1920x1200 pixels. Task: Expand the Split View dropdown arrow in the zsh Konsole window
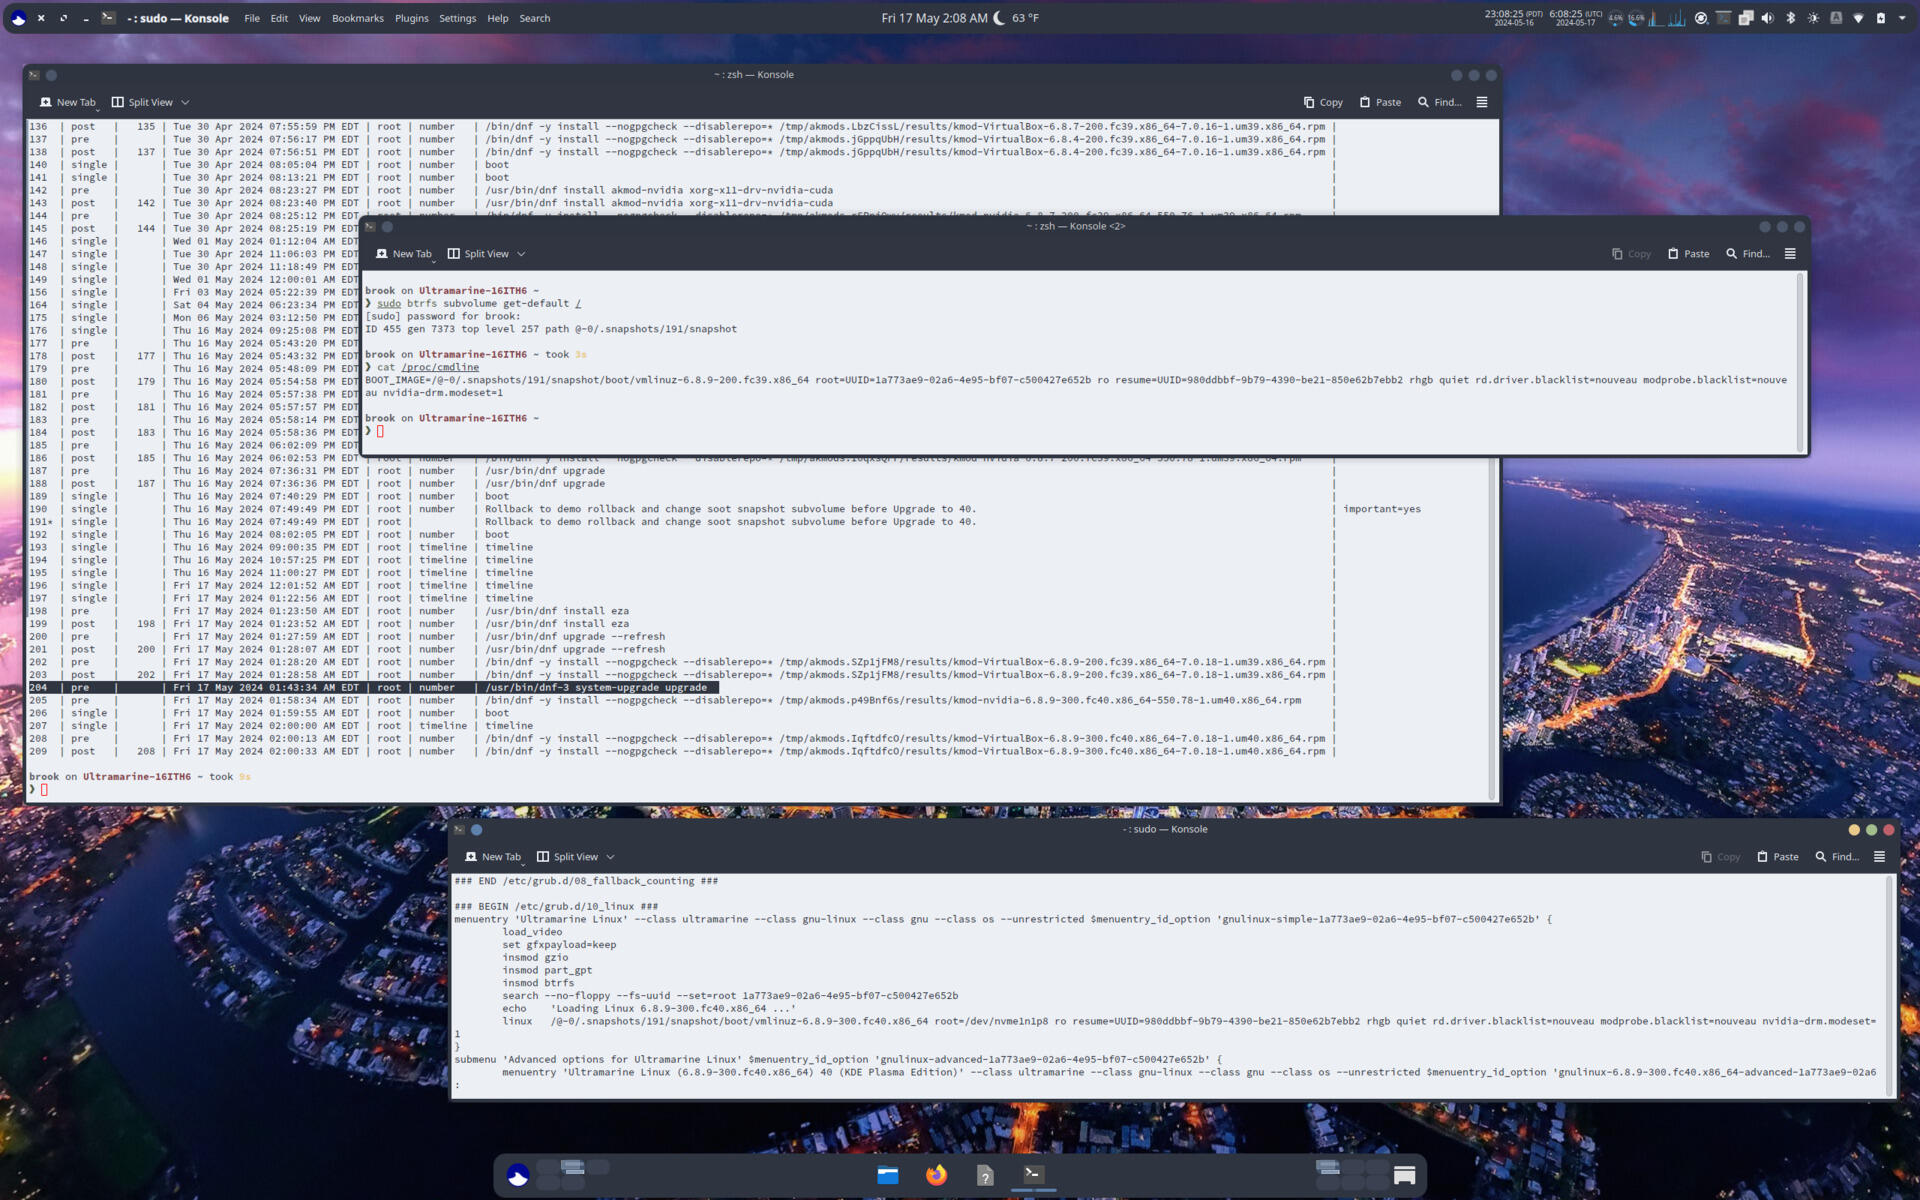[185, 102]
